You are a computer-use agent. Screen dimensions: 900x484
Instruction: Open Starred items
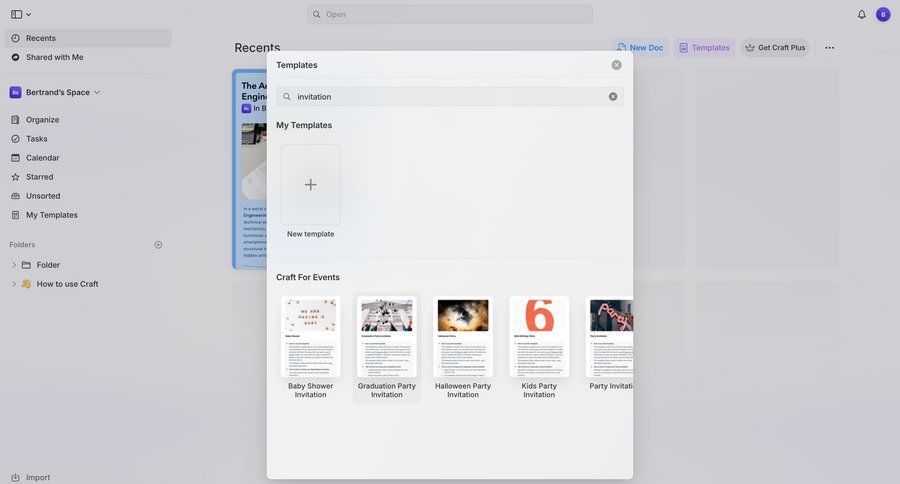click(x=40, y=177)
